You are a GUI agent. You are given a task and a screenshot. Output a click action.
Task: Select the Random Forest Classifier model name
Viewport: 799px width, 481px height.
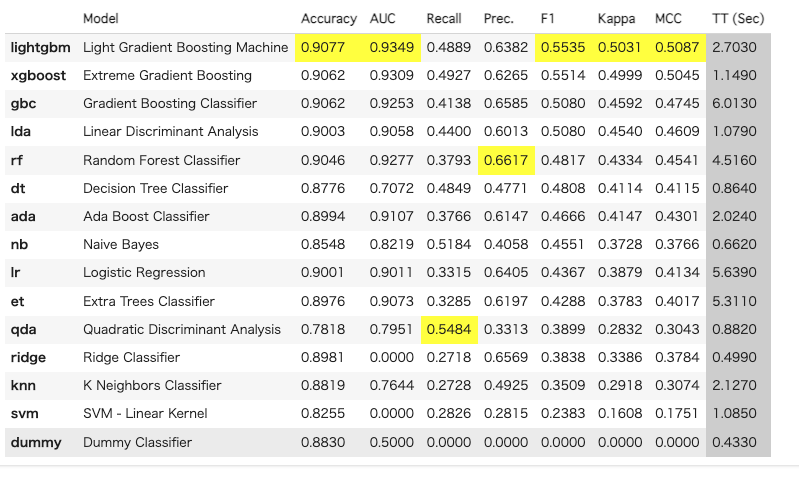[161, 160]
